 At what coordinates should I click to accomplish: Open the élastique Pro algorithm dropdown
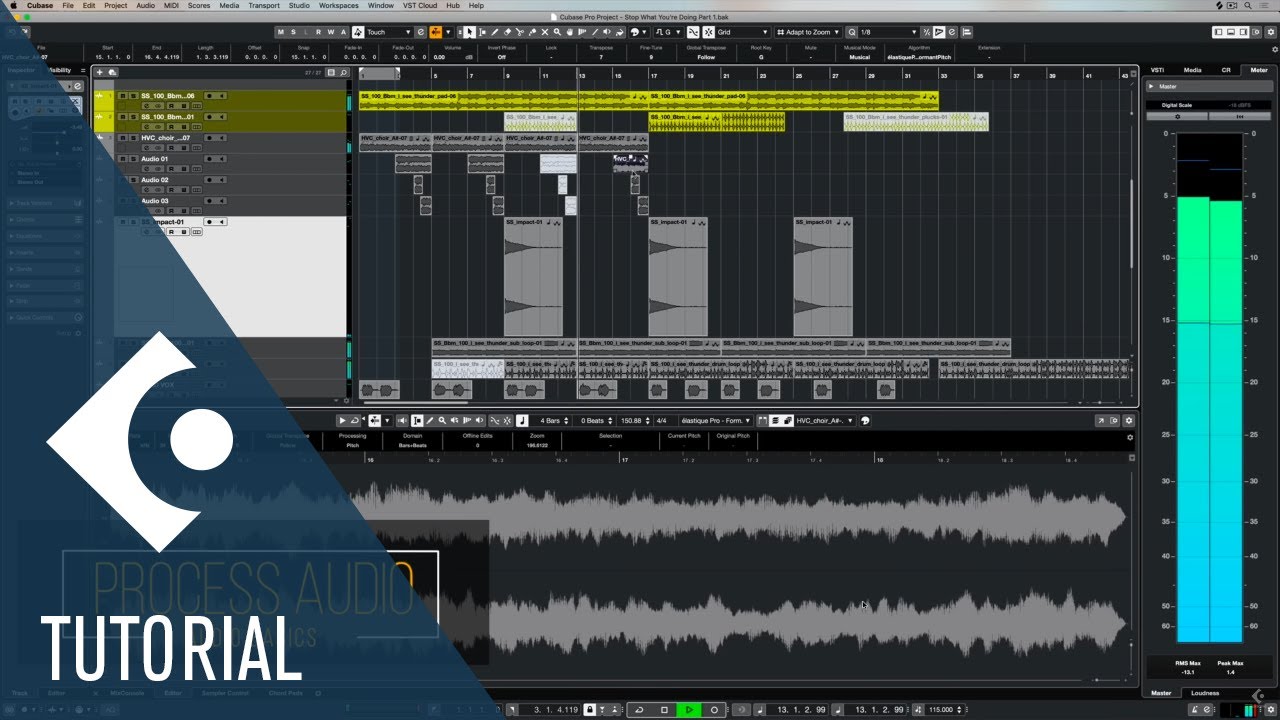tap(716, 420)
